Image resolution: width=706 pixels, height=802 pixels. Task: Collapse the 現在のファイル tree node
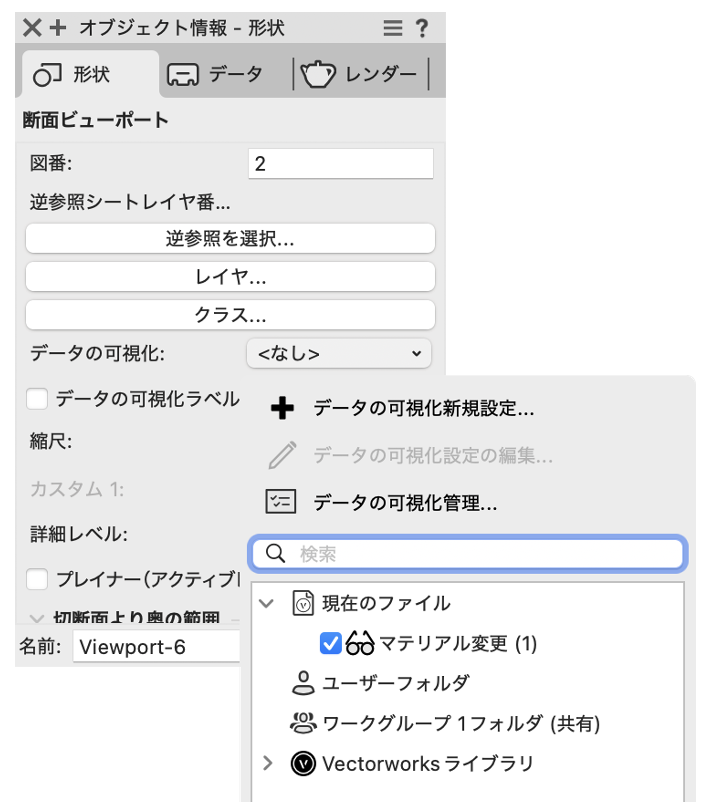[x=266, y=603]
